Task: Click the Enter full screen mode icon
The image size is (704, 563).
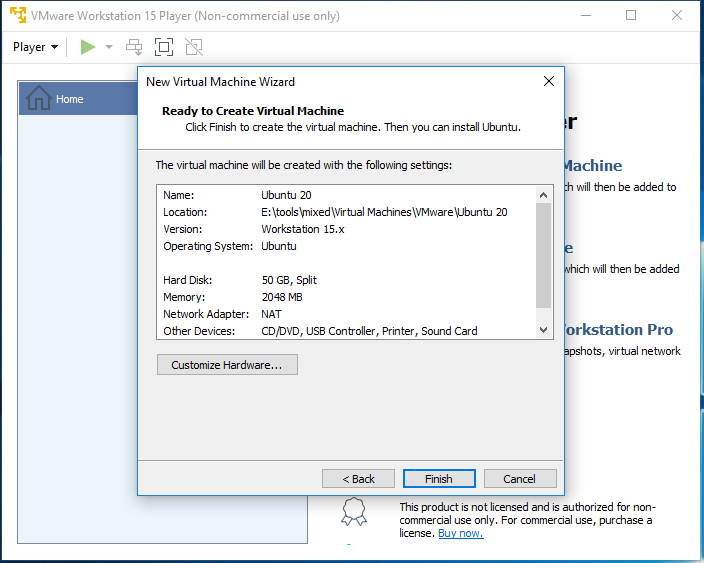Action: pos(164,47)
